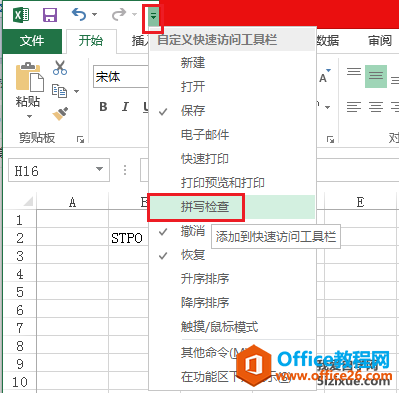Open the Redo history dropdown arrow
Viewport: 399px width, 393px height.
click(x=134, y=15)
